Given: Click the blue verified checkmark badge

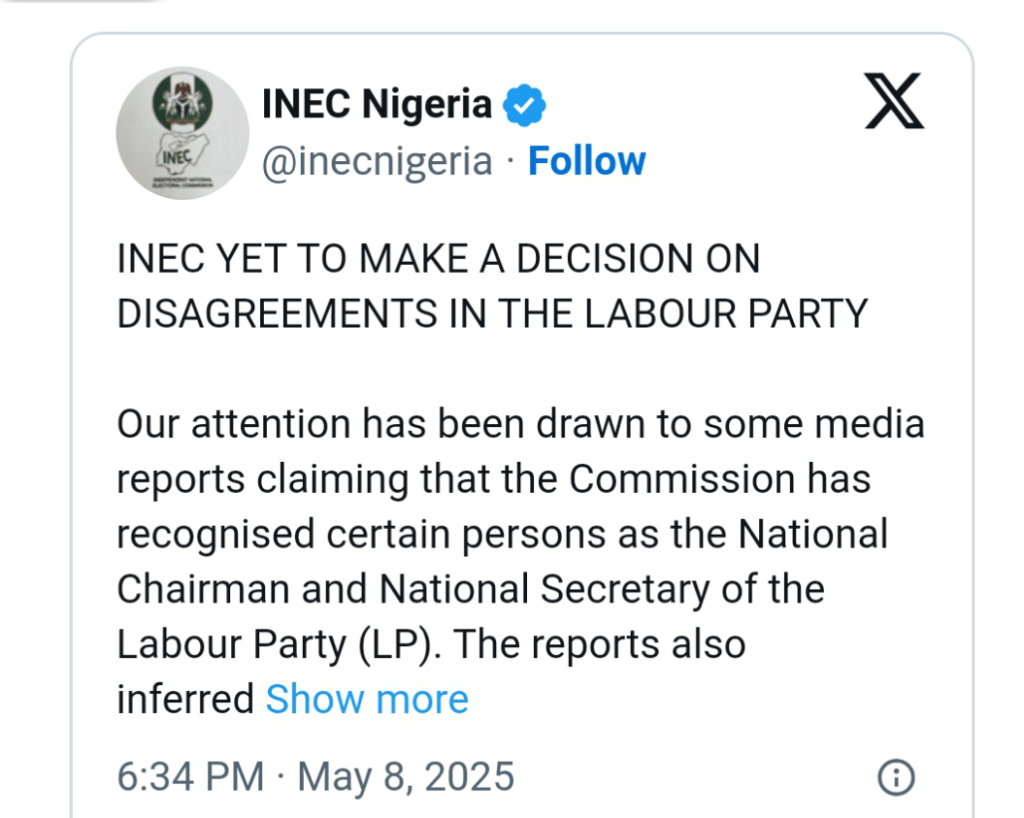Looking at the screenshot, I should [524, 105].
